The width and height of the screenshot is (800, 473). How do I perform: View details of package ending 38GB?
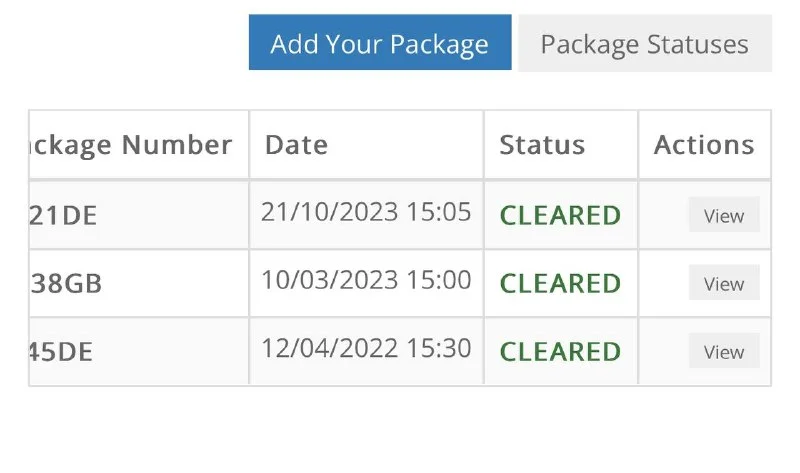(x=723, y=283)
